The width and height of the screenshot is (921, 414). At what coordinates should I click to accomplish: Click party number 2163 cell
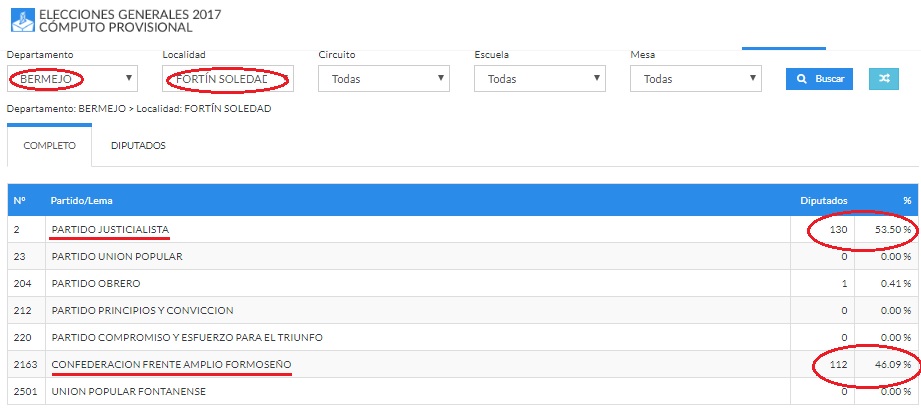[26, 365]
